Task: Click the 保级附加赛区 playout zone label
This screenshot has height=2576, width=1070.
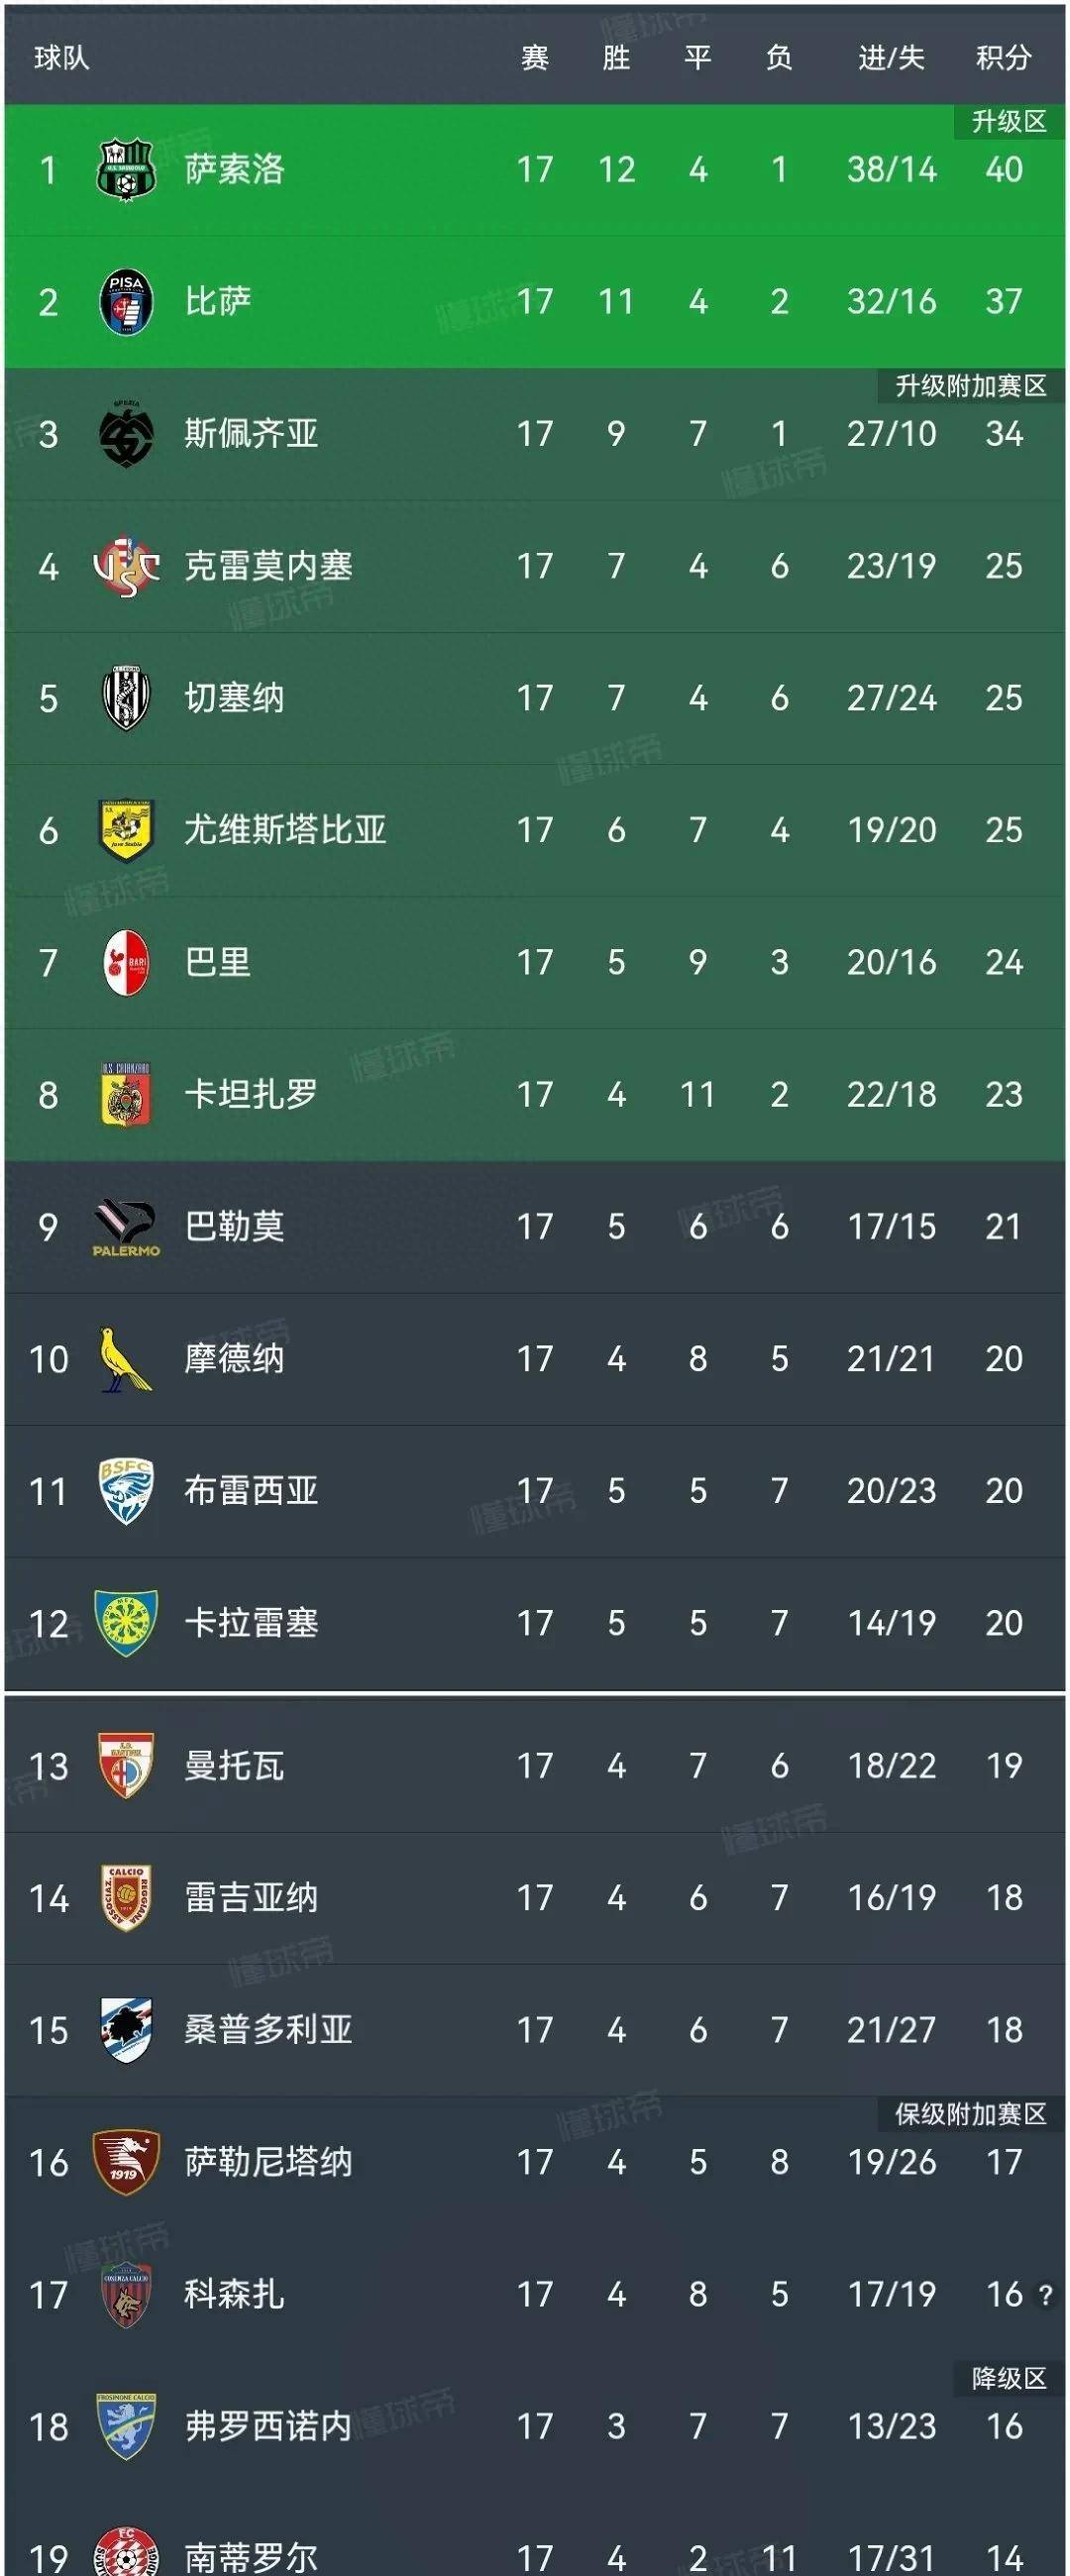Action: click(970, 2114)
